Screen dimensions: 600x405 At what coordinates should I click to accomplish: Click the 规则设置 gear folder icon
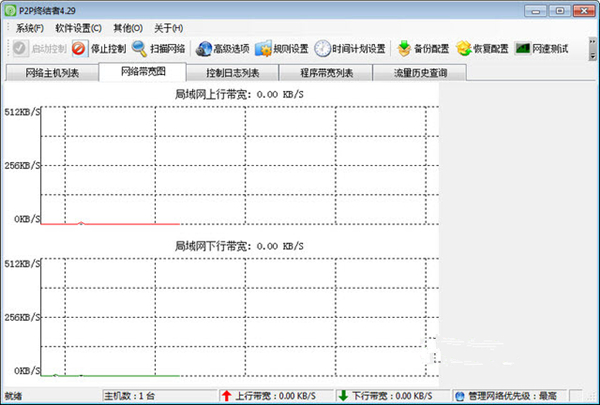[263, 49]
